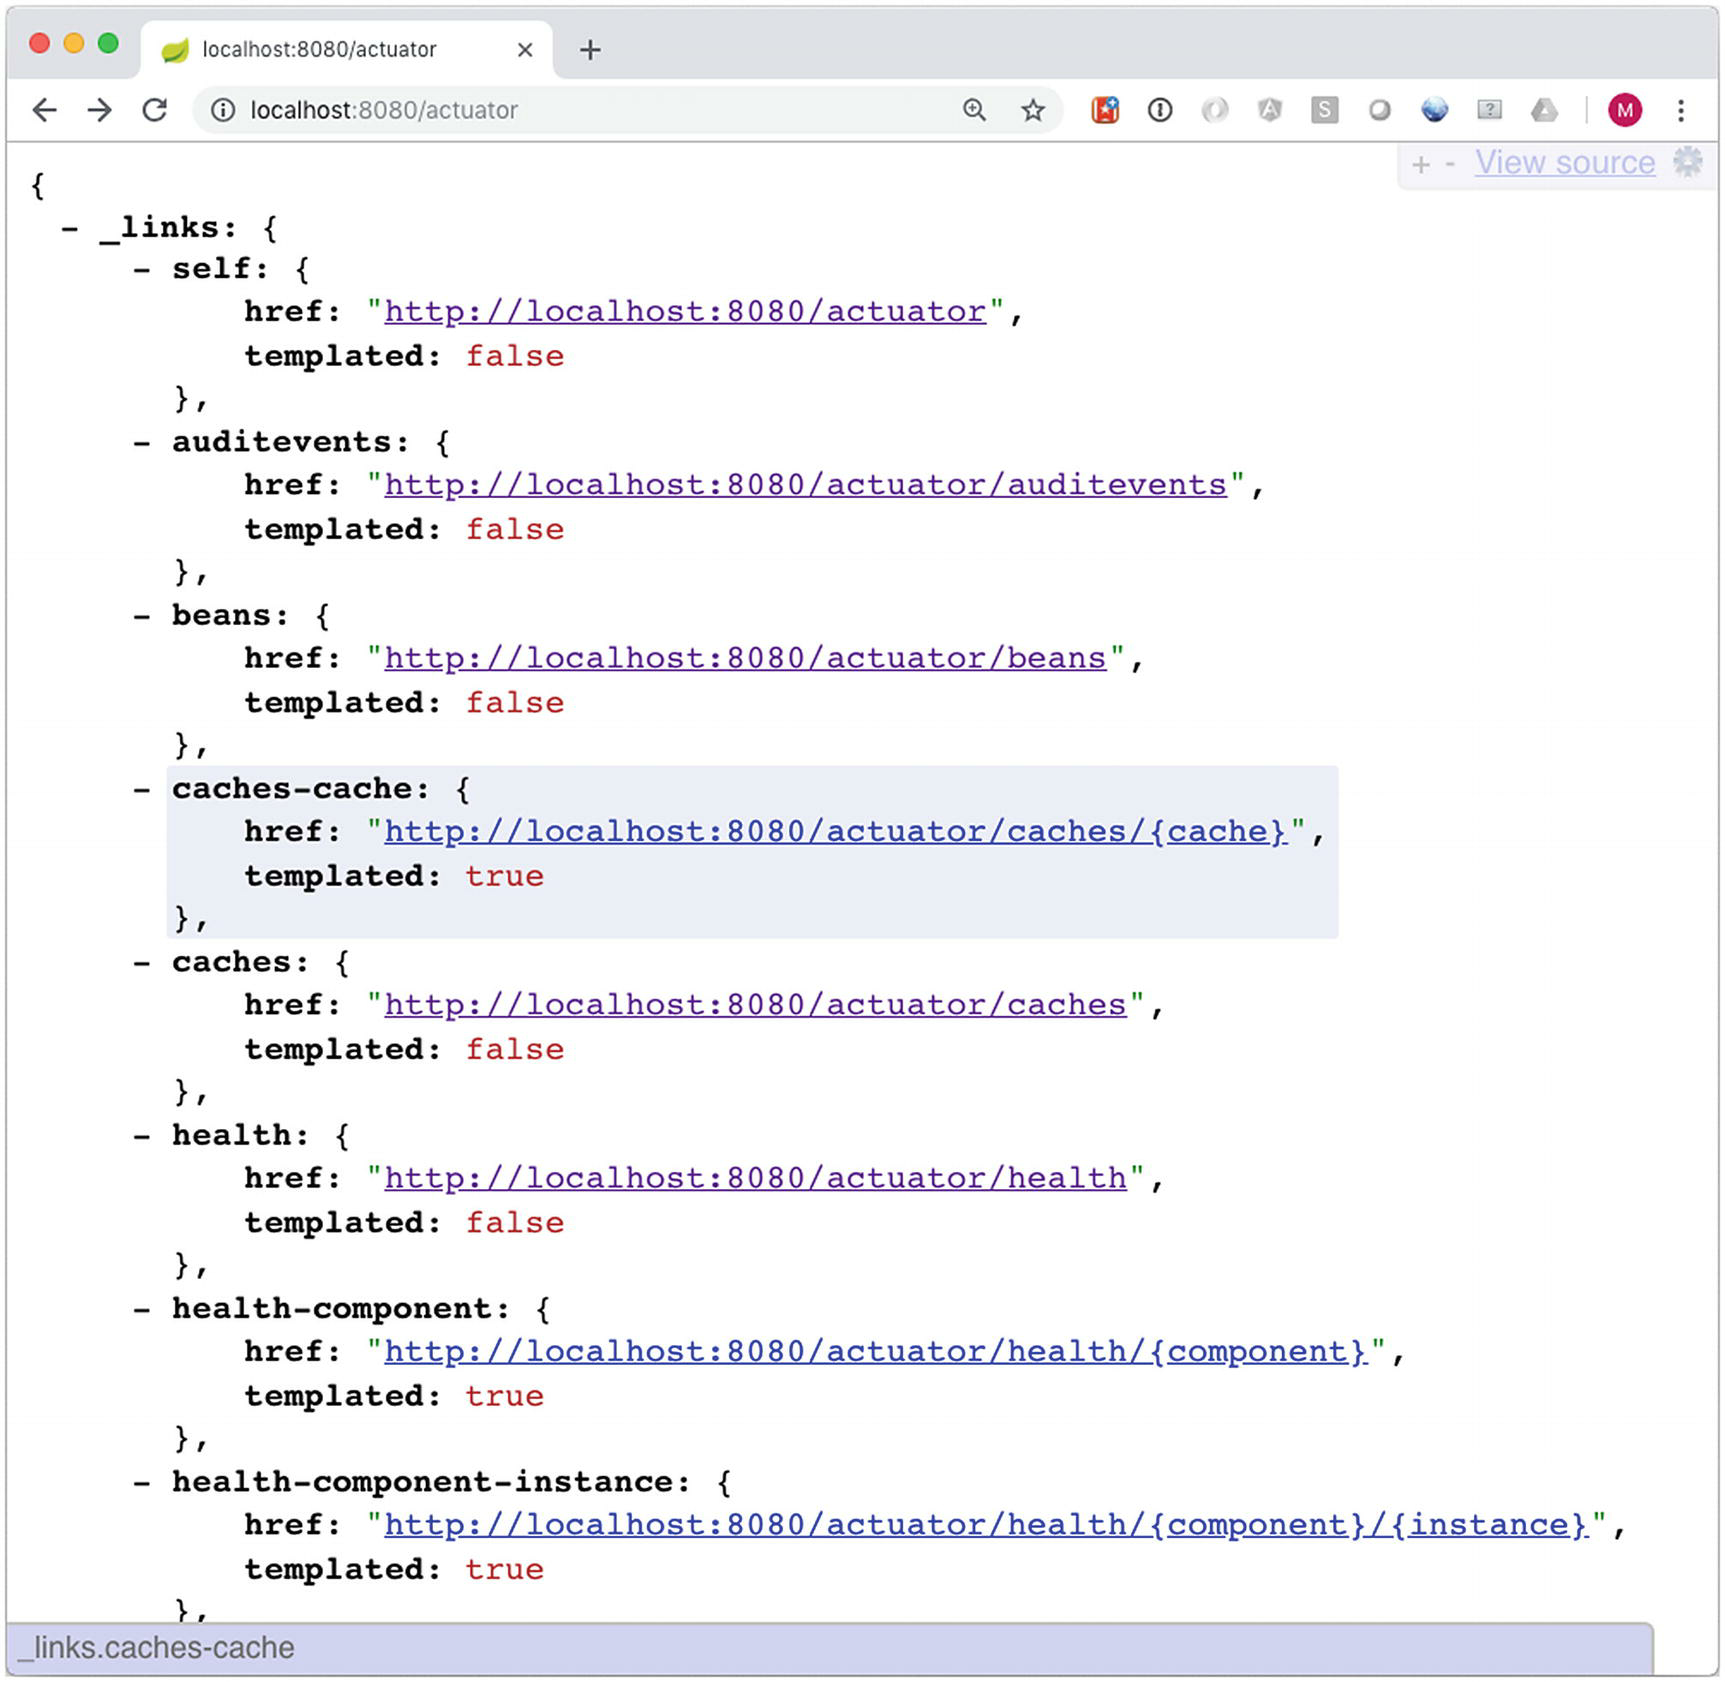Image resolution: width=1725 pixels, height=1682 pixels.
Task: Switch to the localhost:8080/actuator tab
Action: (x=320, y=50)
